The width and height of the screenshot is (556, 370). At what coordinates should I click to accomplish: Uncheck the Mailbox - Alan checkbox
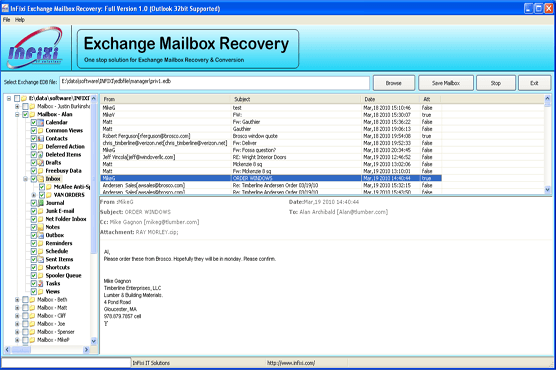point(25,114)
